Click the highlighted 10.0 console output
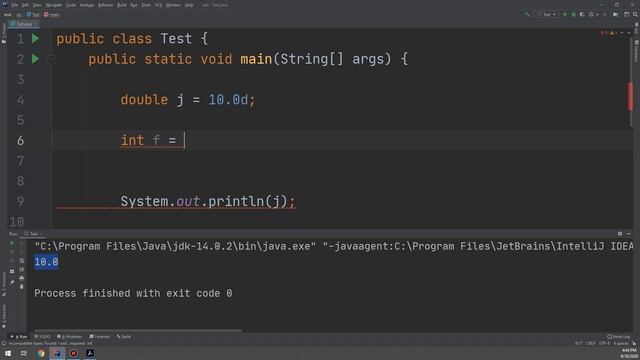The image size is (640, 360). coord(46,262)
